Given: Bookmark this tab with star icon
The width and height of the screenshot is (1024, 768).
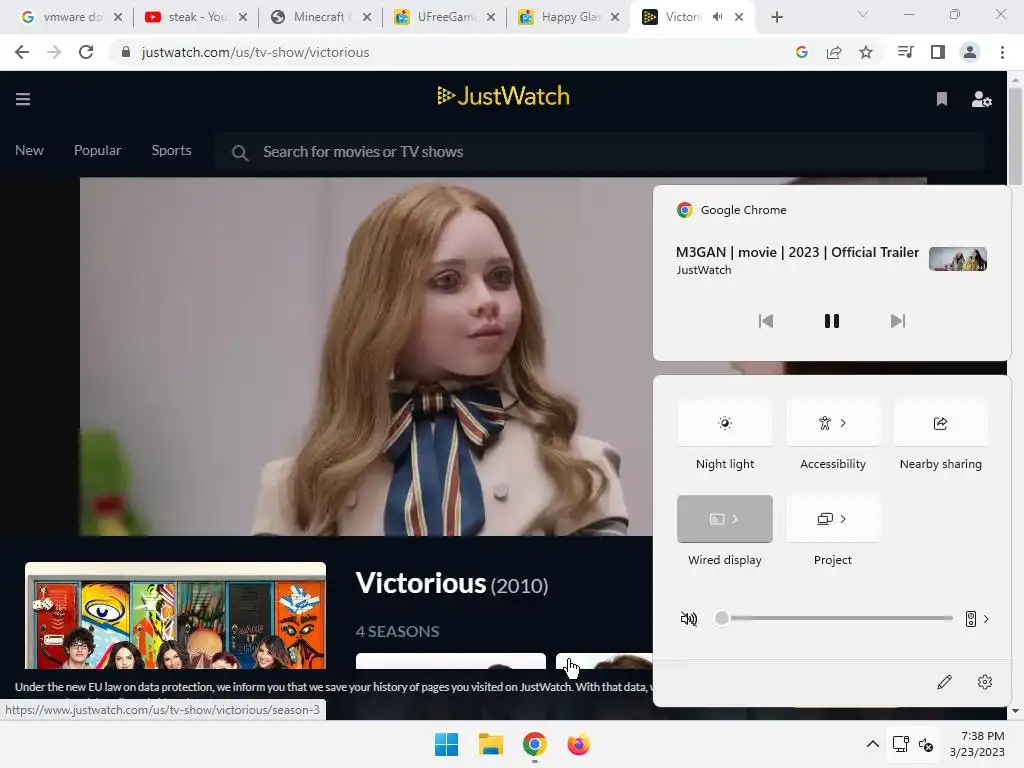Looking at the screenshot, I should [865, 52].
